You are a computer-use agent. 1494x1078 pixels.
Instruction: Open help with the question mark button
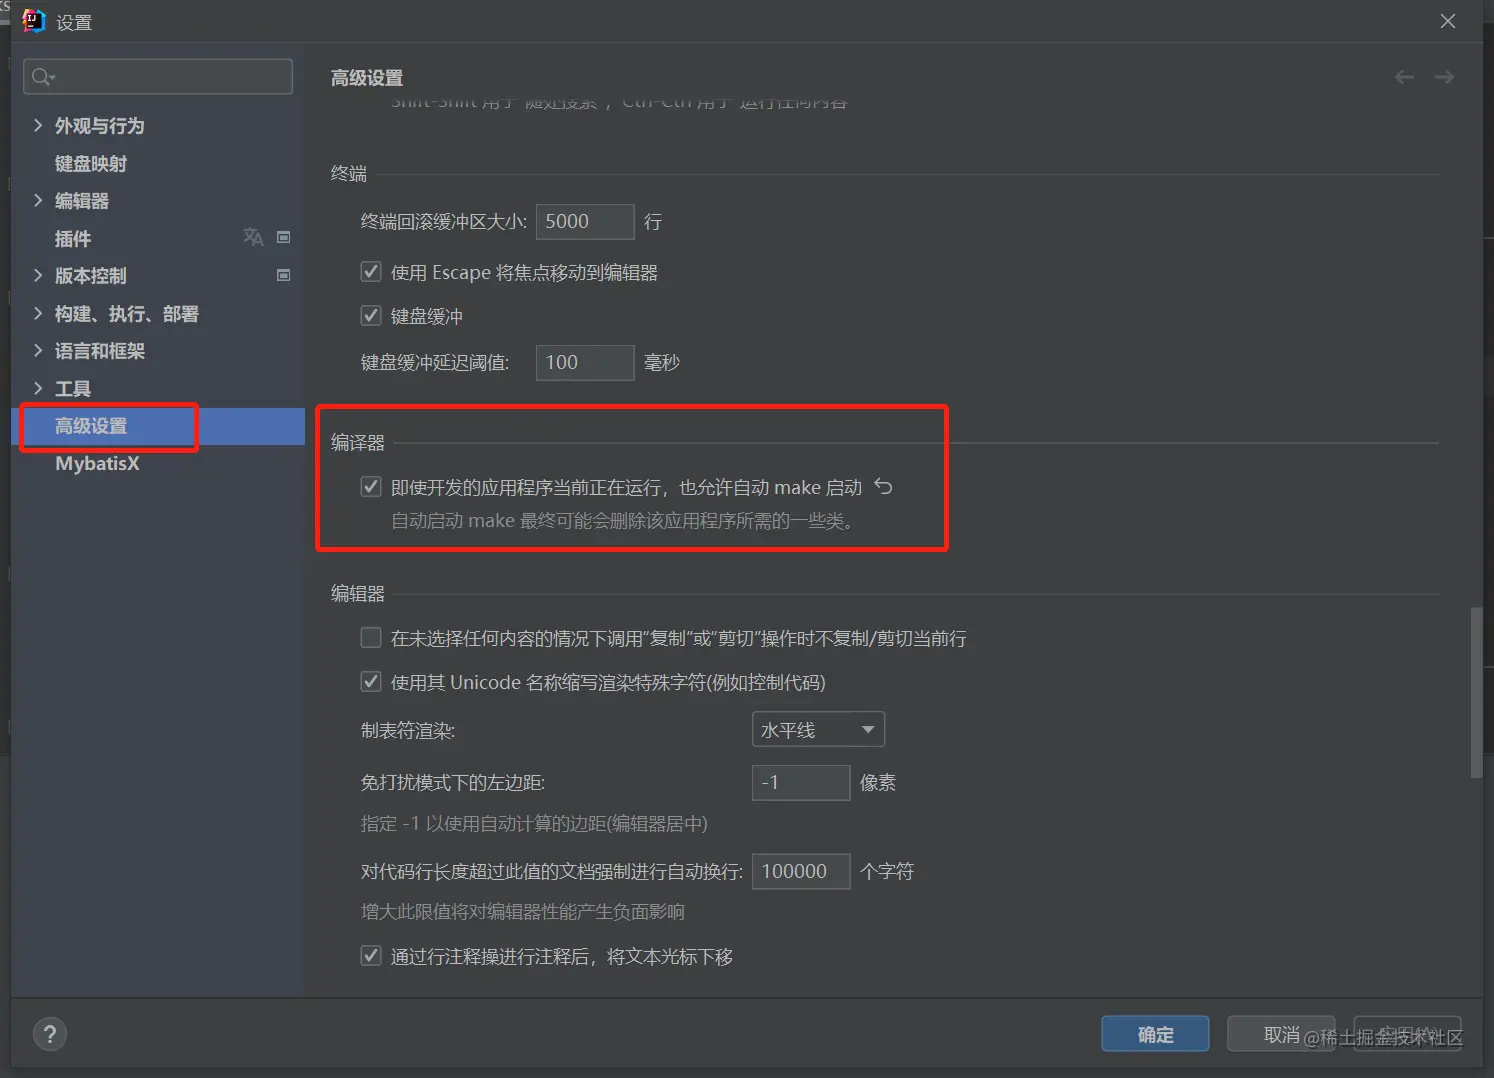pyautogui.click(x=50, y=1034)
